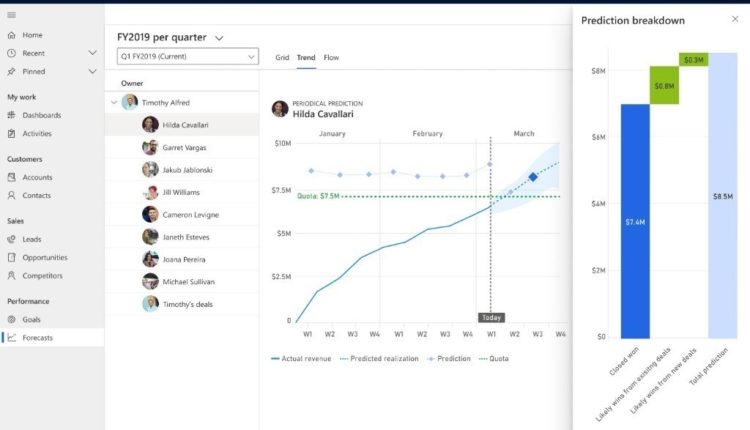Select the Leads phone icon
The width and height of the screenshot is (750, 430).
[x=11, y=239]
